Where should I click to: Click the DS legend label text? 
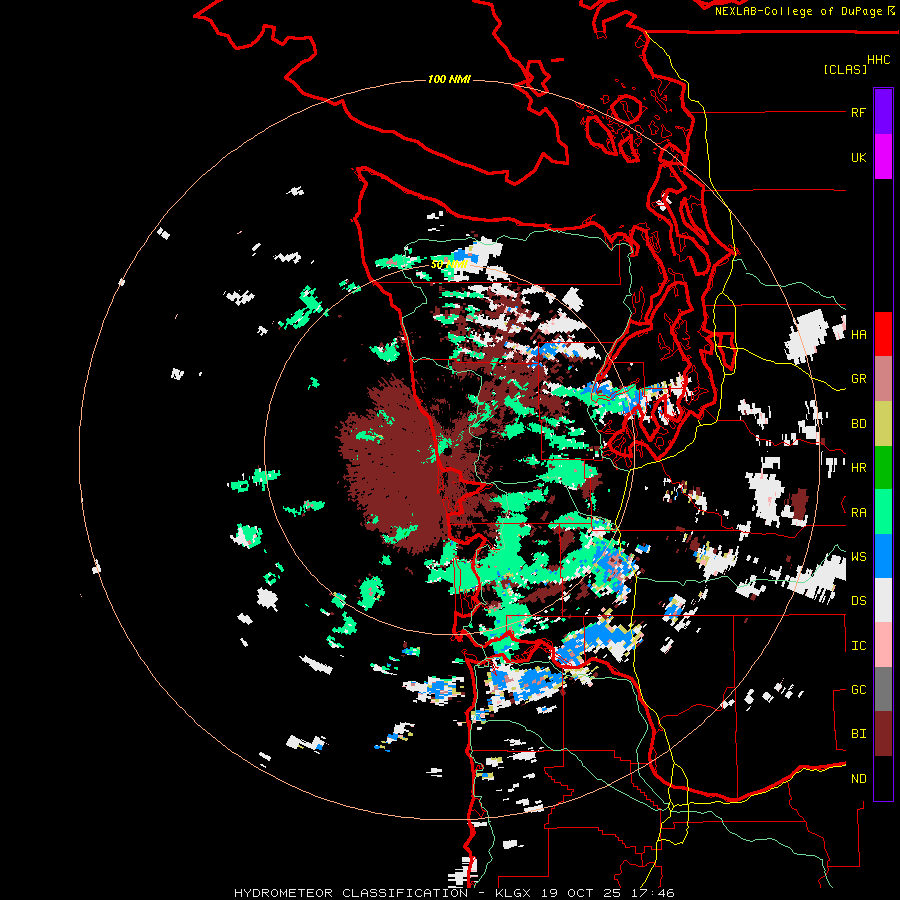(x=858, y=600)
